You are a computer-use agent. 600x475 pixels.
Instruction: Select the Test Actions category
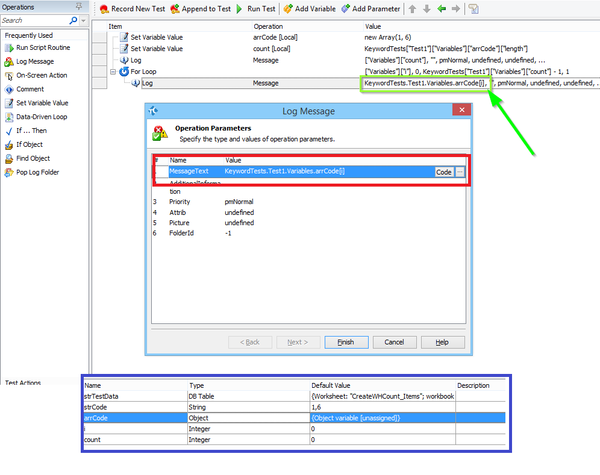click(x=23, y=382)
